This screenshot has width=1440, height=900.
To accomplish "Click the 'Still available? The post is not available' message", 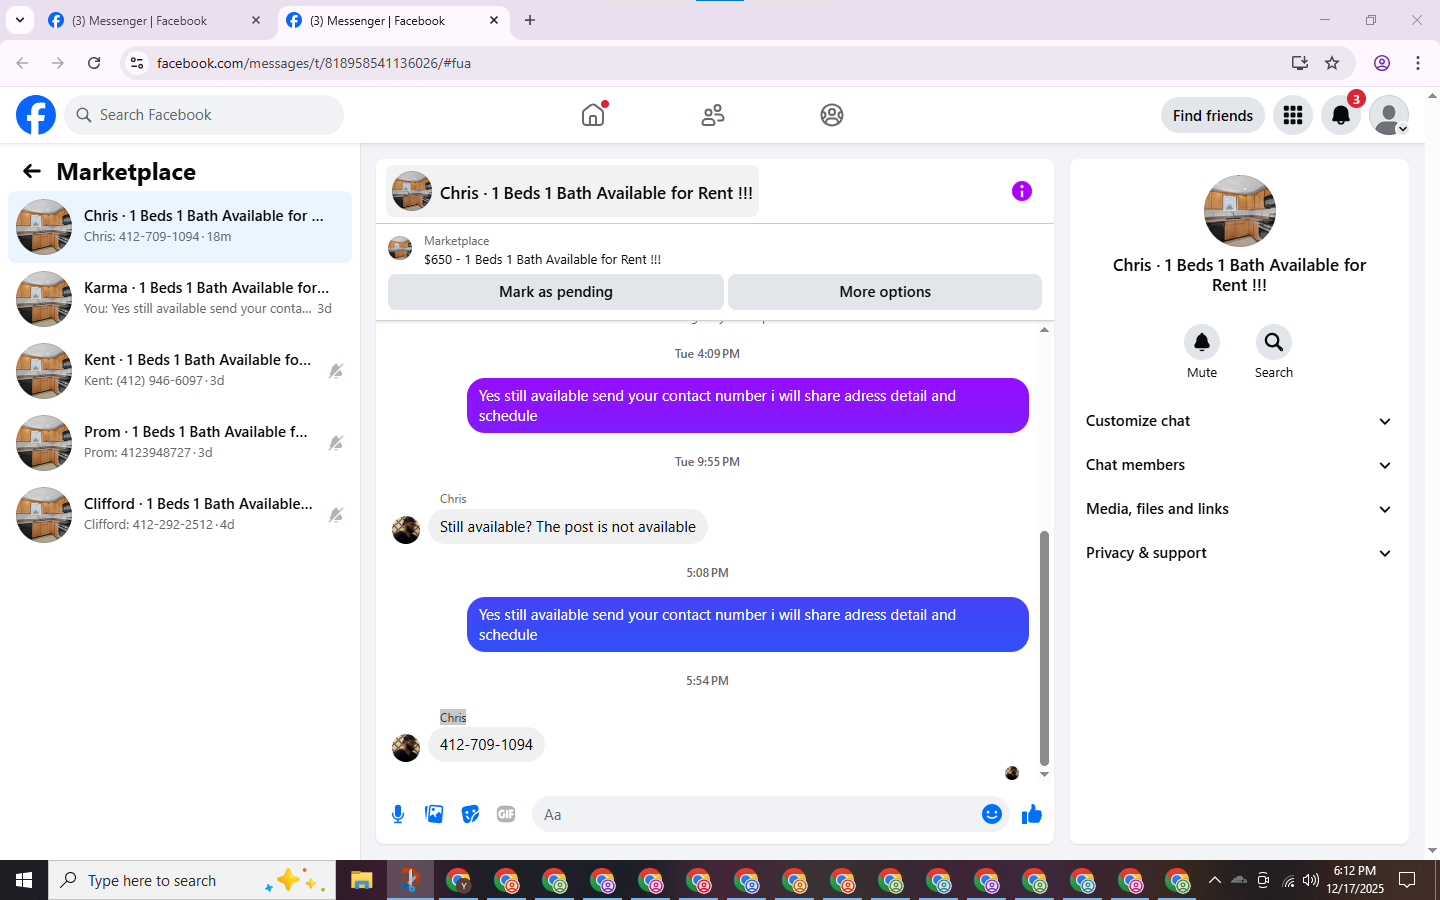I will click(x=568, y=527).
